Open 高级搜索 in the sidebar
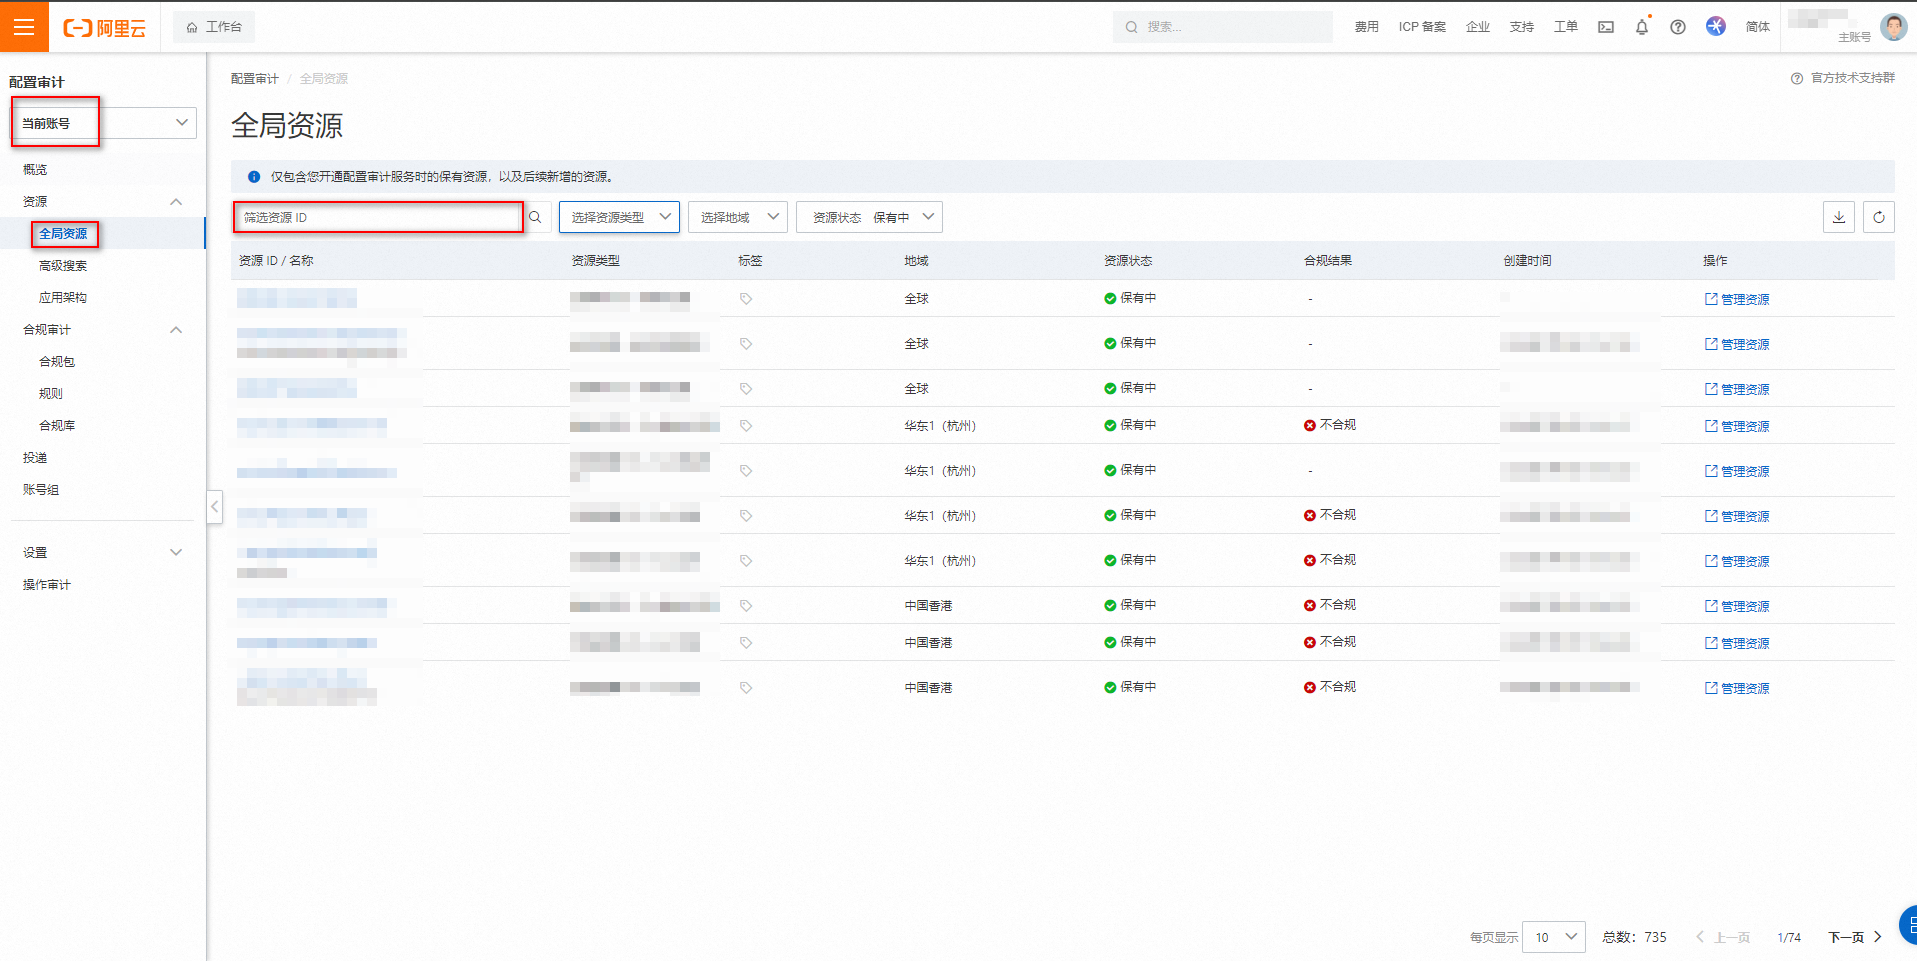The width and height of the screenshot is (1917, 961). (63, 266)
